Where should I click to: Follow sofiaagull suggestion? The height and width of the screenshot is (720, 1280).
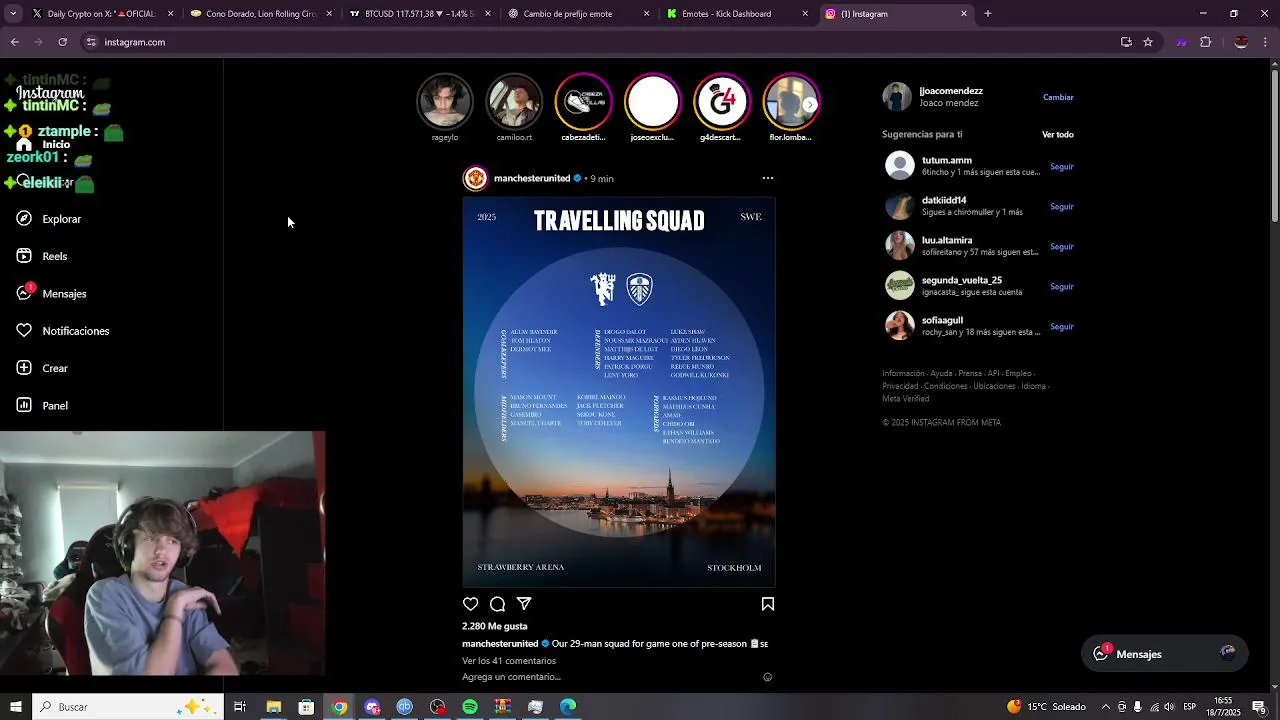[1061, 327]
